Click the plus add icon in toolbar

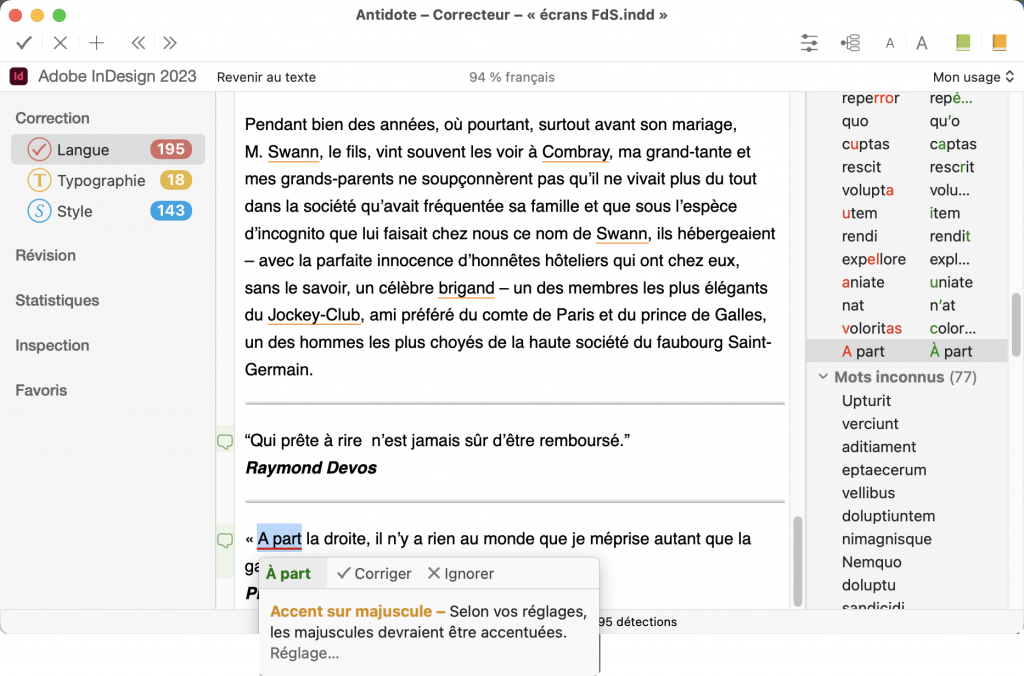(96, 43)
